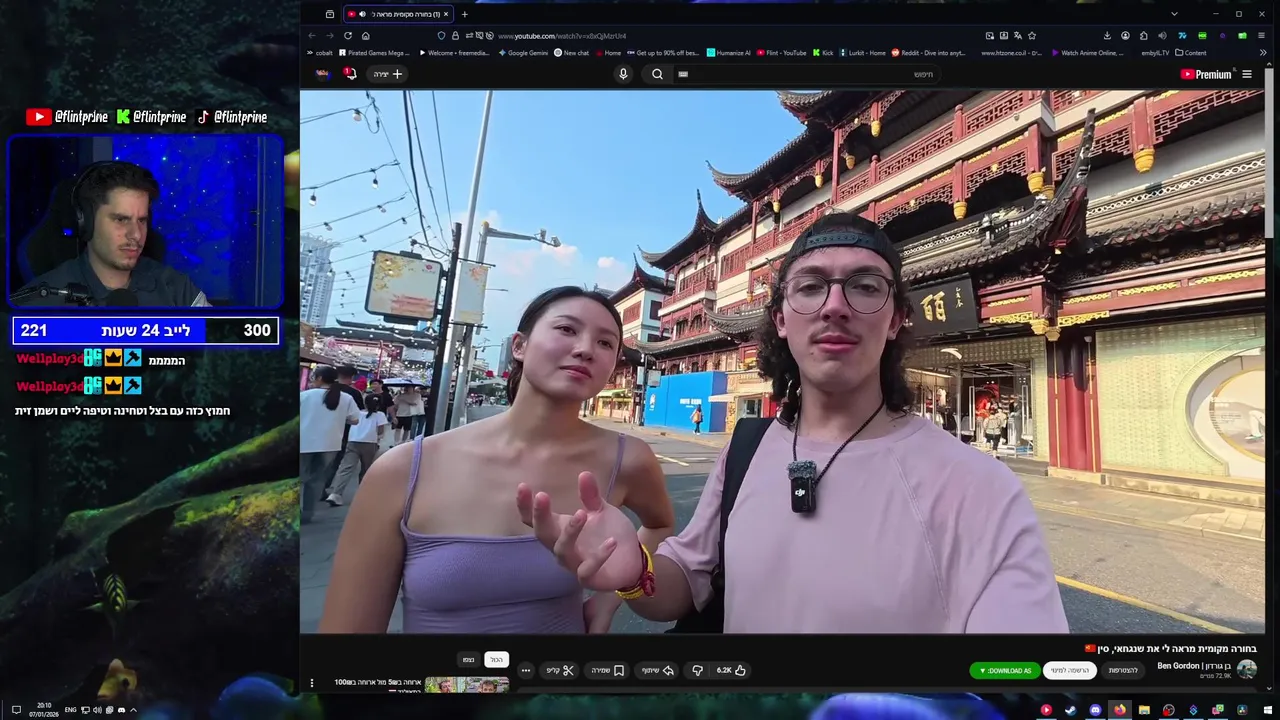
Task: Click the youtube.com address bar URL
Action: 562,36
